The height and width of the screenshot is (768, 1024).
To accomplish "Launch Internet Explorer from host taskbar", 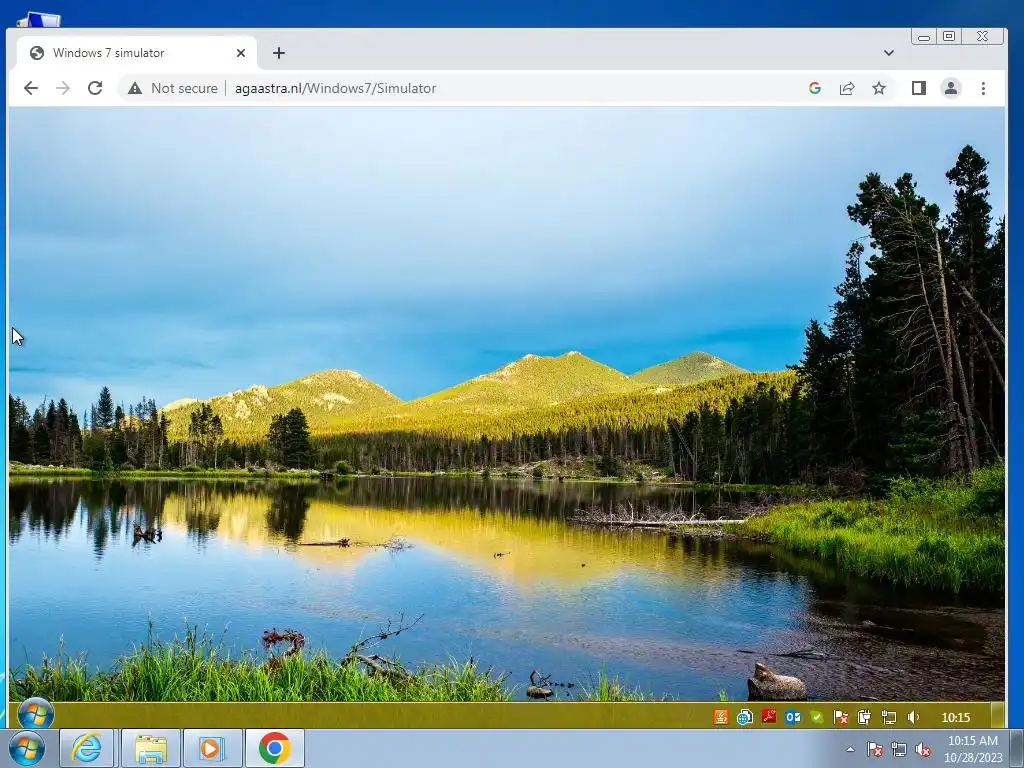I will [x=87, y=748].
